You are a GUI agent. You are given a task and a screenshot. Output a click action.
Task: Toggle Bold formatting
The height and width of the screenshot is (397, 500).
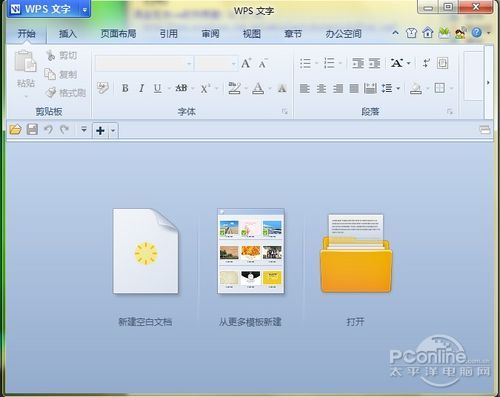125,88
